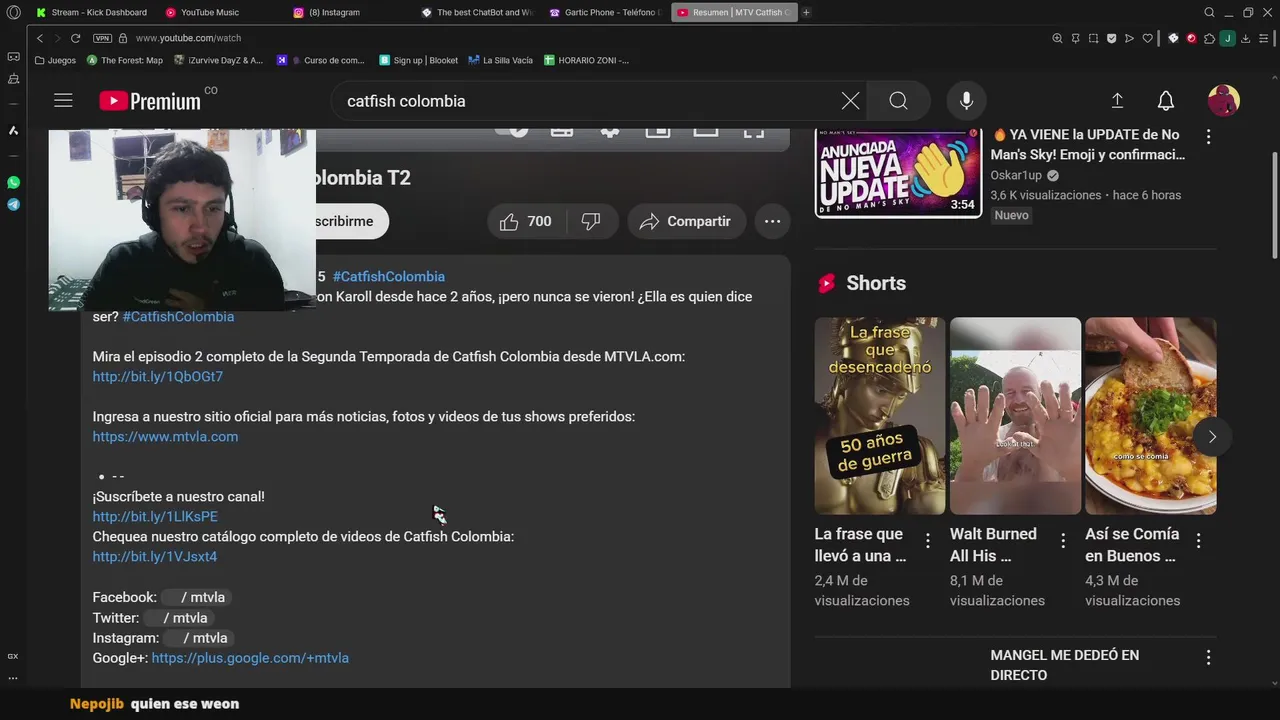Click the pin icon in address bar
This screenshot has width=1280, height=720.
[1076, 38]
